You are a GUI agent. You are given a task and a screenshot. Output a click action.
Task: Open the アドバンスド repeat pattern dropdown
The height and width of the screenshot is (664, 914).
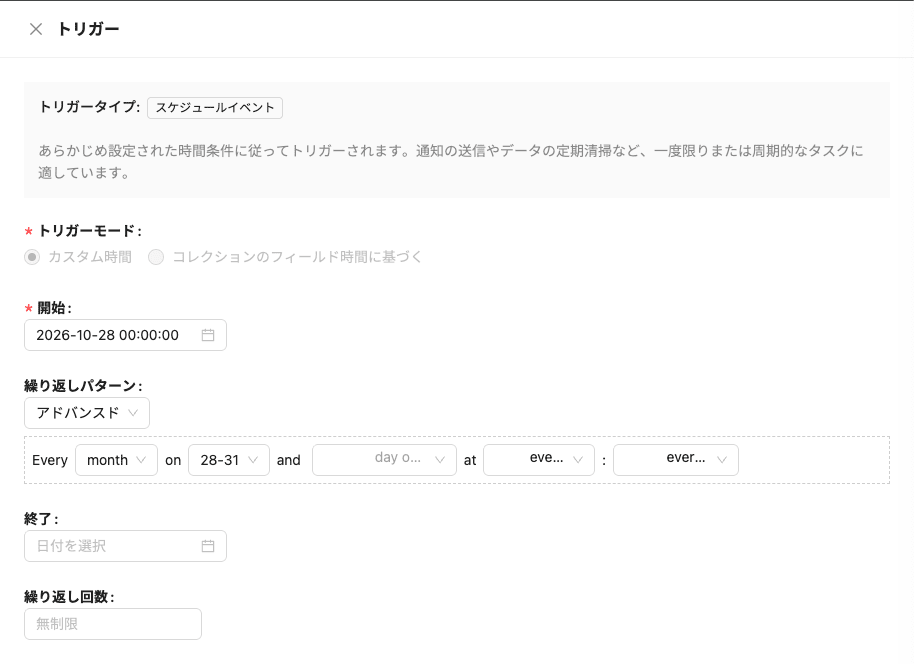[87, 413]
